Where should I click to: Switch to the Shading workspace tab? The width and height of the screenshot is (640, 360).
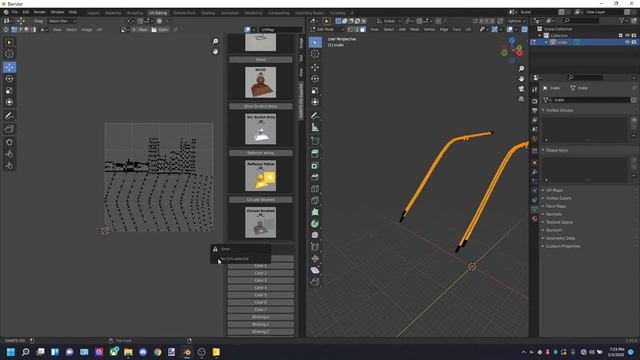[208, 13]
